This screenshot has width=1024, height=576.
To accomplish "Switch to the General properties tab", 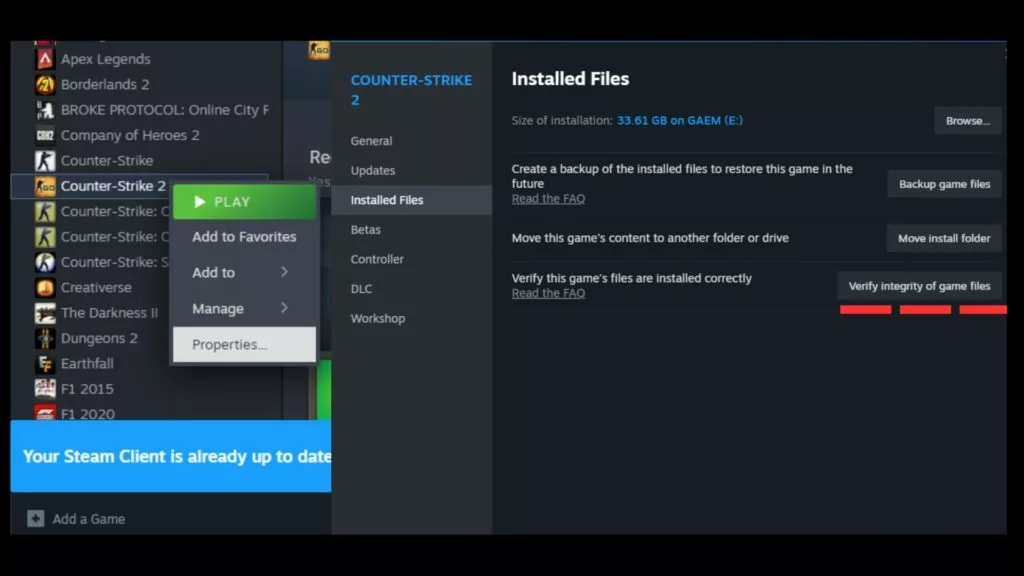I will coord(371,141).
